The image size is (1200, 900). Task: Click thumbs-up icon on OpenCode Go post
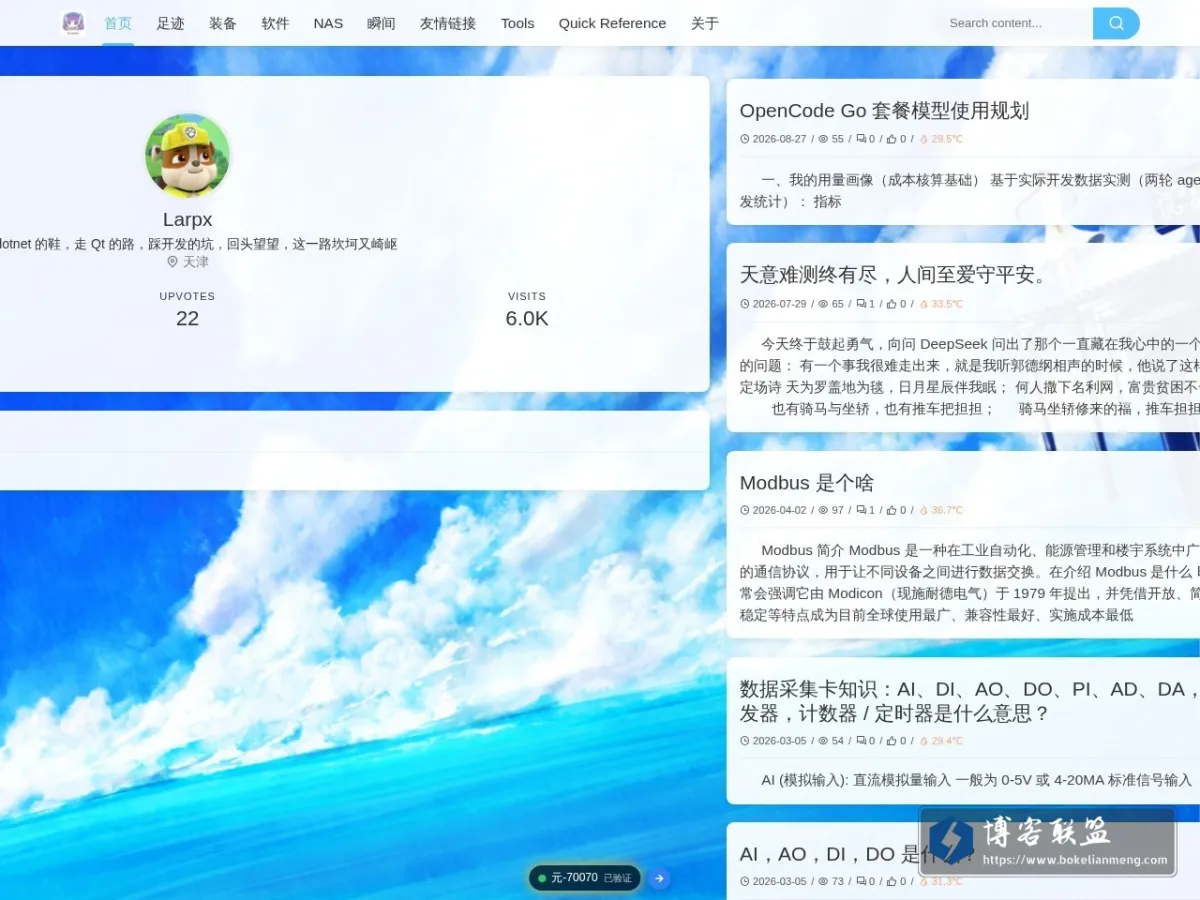pos(892,139)
